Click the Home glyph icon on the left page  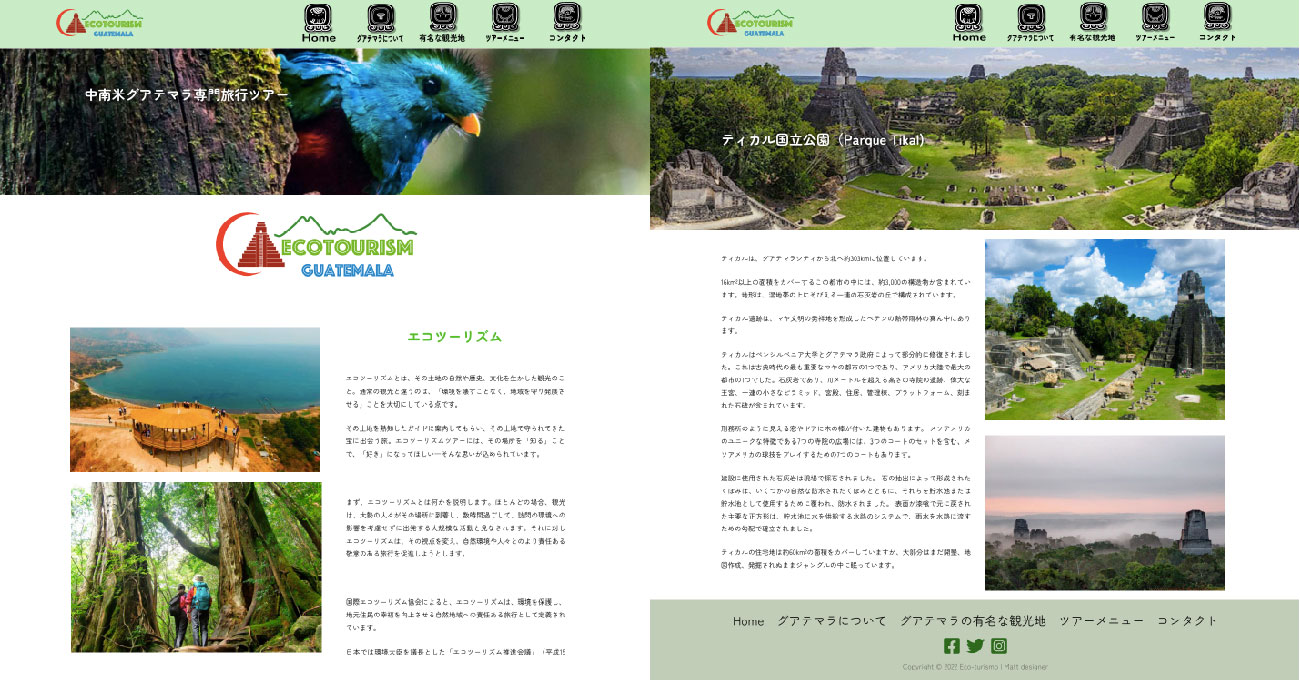318,18
